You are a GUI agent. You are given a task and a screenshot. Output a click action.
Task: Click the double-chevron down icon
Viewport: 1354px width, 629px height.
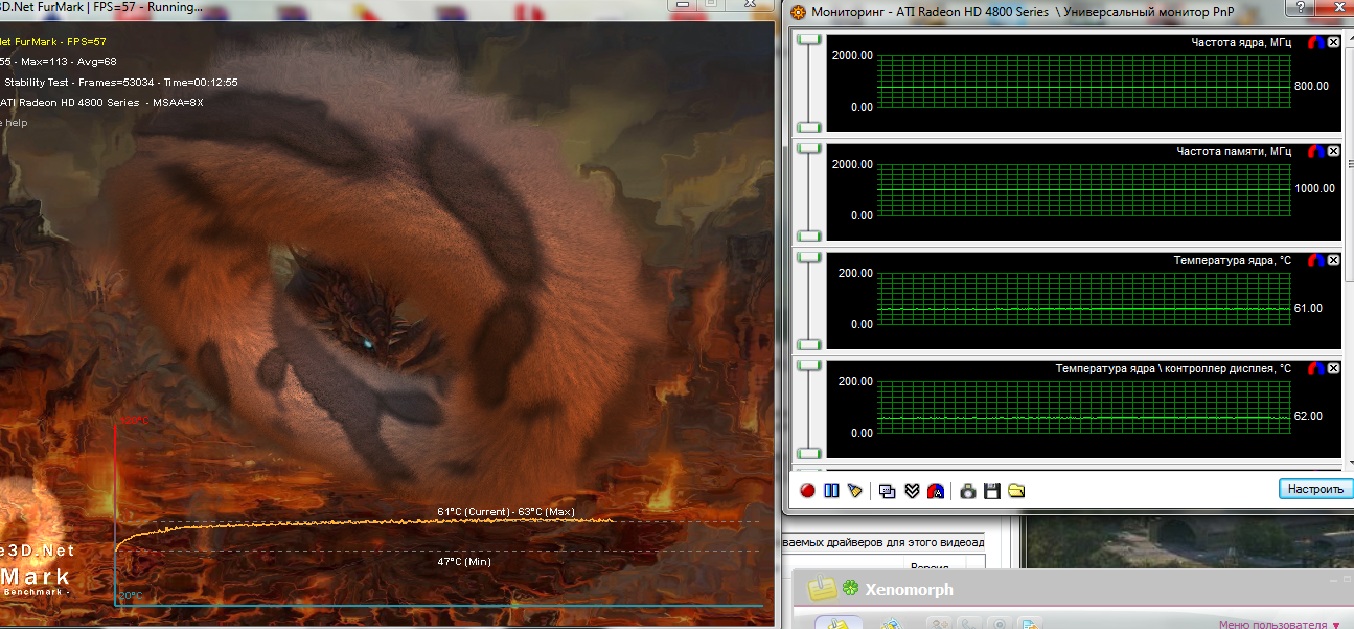click(x=911, y=491)
